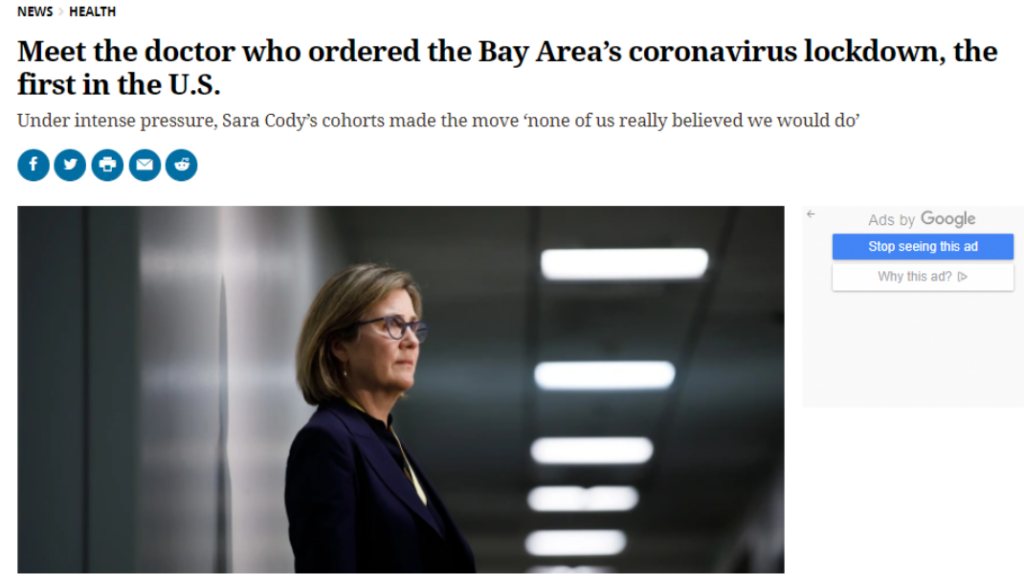Open the NEWS breadcrumb section
Viewport: 1024px width, 584px height.
point(35,12)
